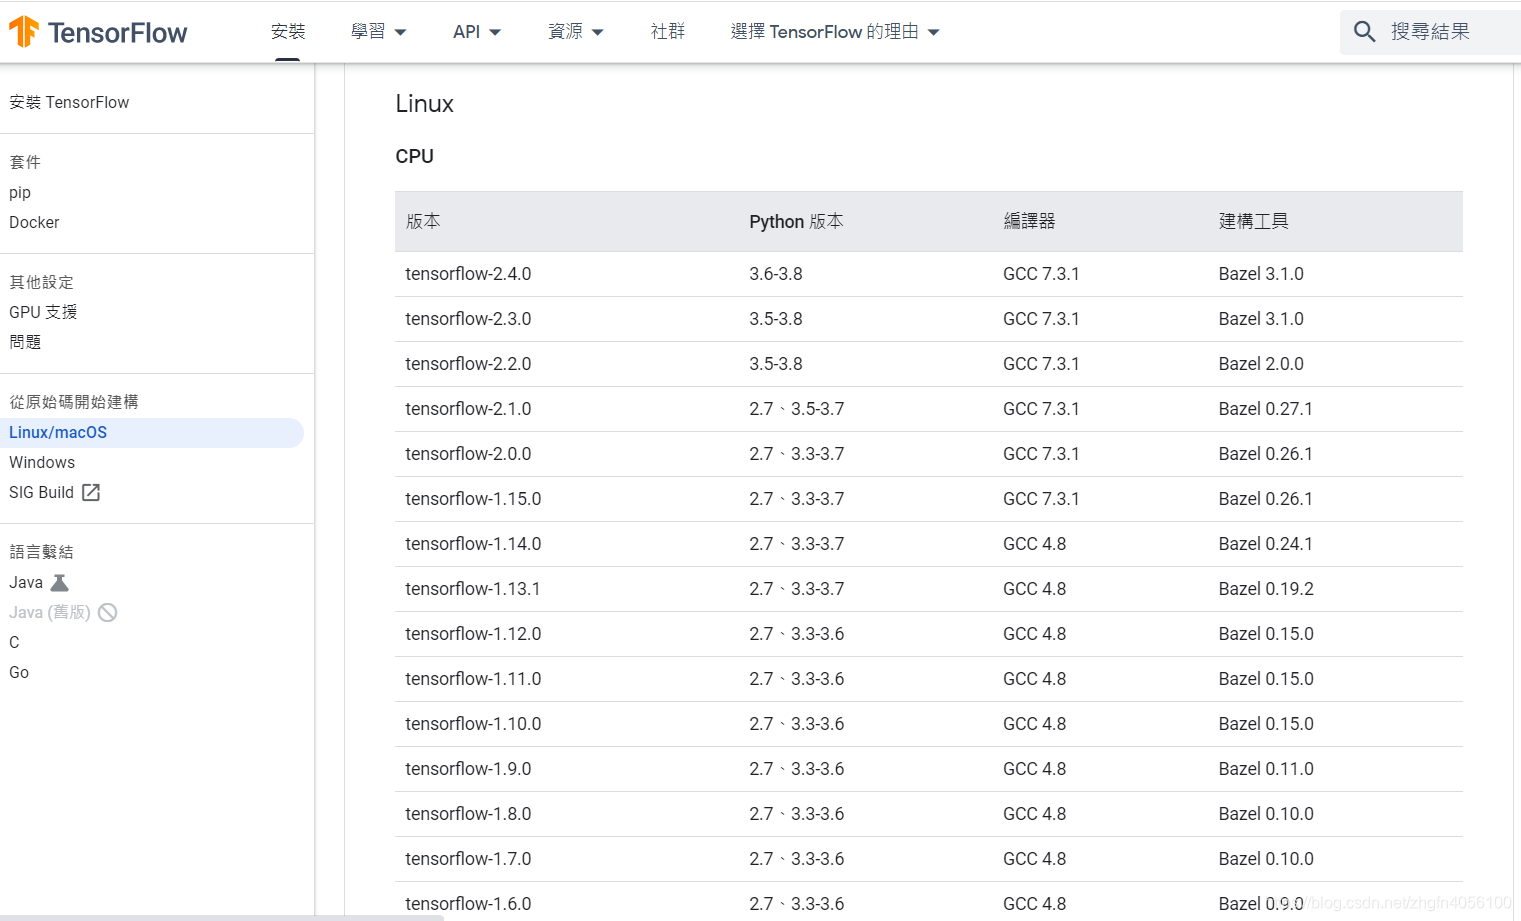Click the CPU subheading
Image resolution: width=1521 pixels, height=921 pixels.
[414, 156]
